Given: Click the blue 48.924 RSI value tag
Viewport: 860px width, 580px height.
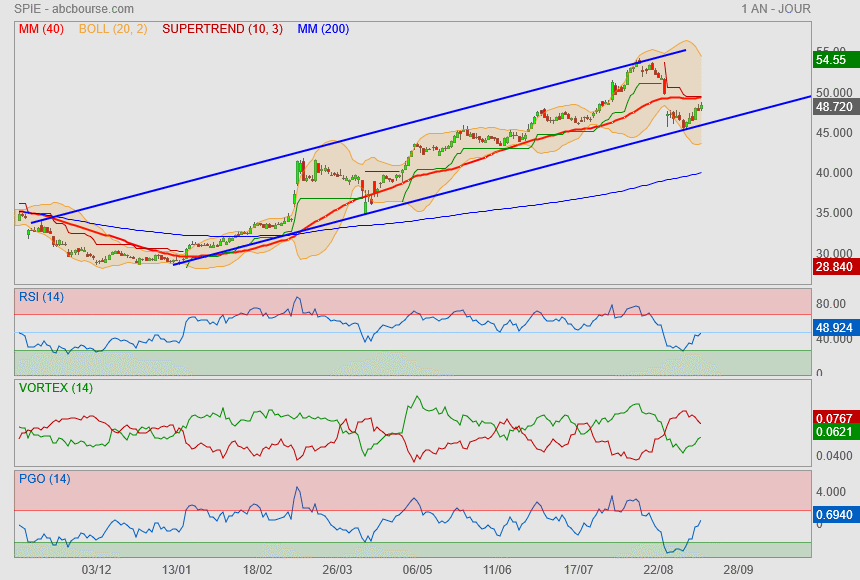Looking at the screenshot, I should pos(833,327).
